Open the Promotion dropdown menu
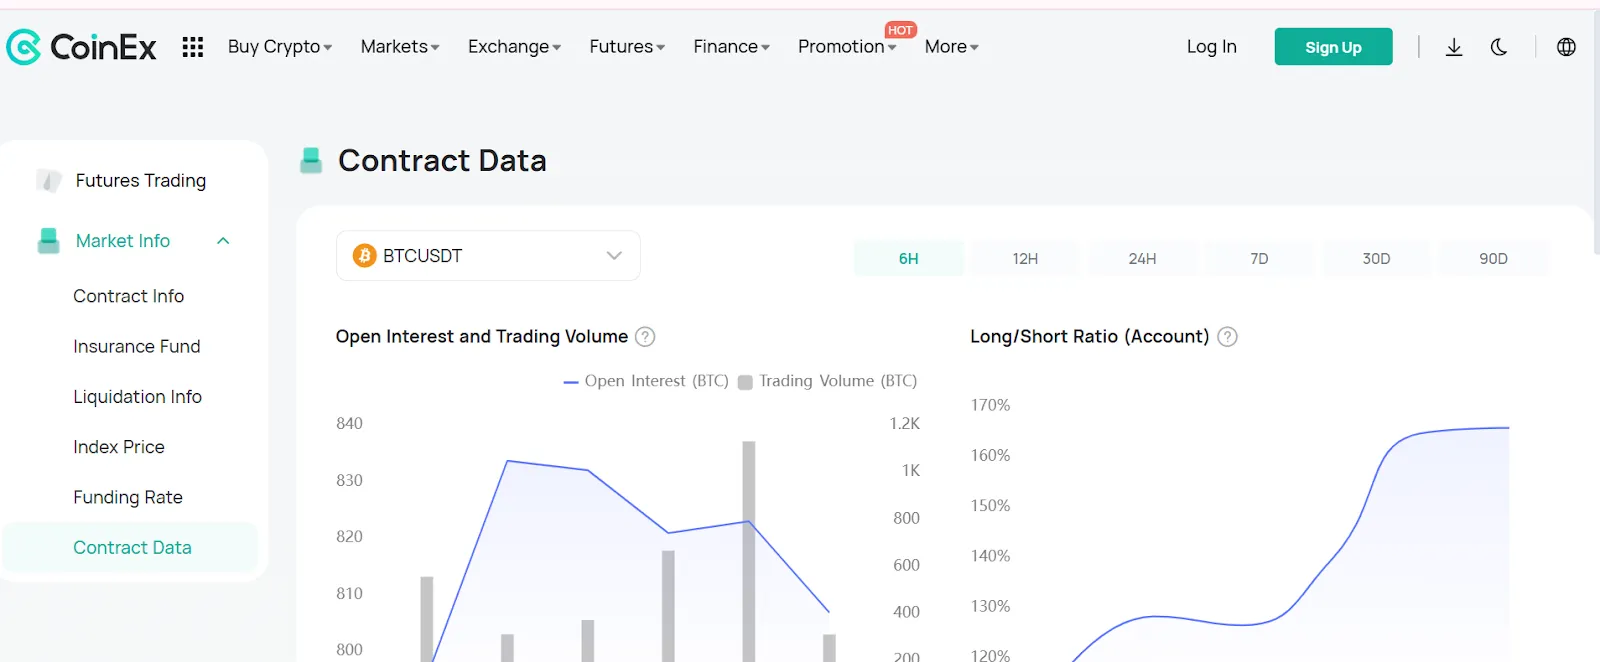Viewport: 1600px width, 662px height. [847, 47]
